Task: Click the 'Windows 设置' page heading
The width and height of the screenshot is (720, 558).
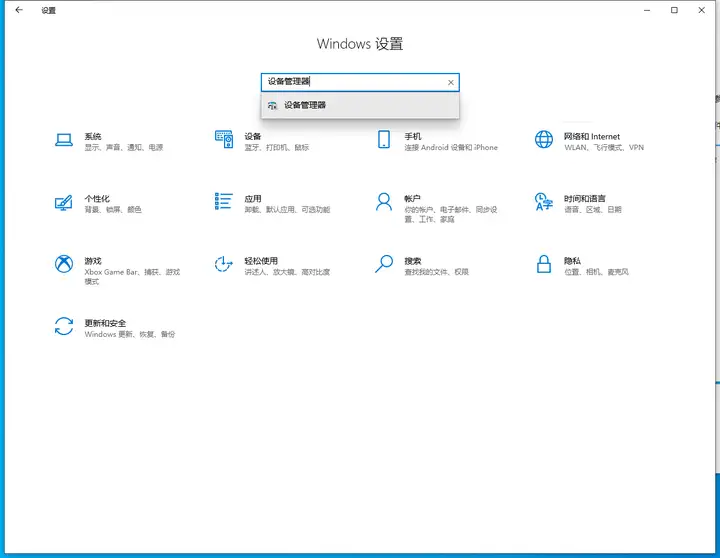Action: (x=360, y=44)
